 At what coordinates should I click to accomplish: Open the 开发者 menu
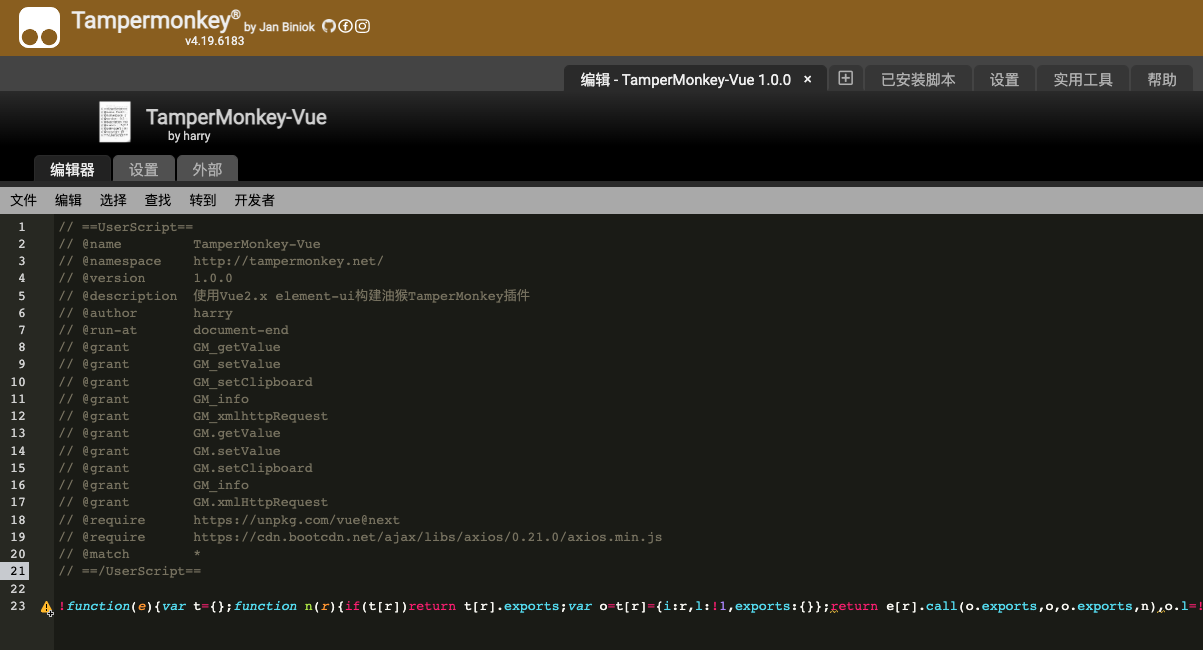[x=255, y=200]
